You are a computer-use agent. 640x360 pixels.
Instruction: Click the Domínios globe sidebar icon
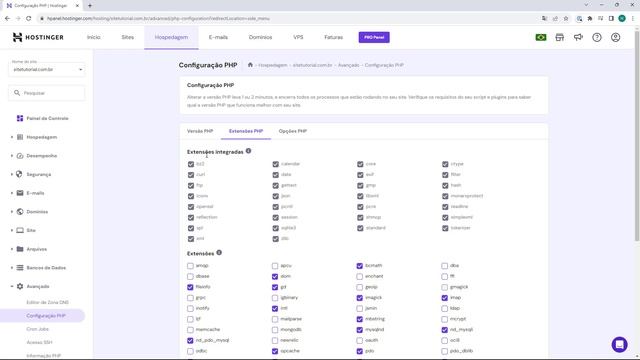click(x=20, y=212)
